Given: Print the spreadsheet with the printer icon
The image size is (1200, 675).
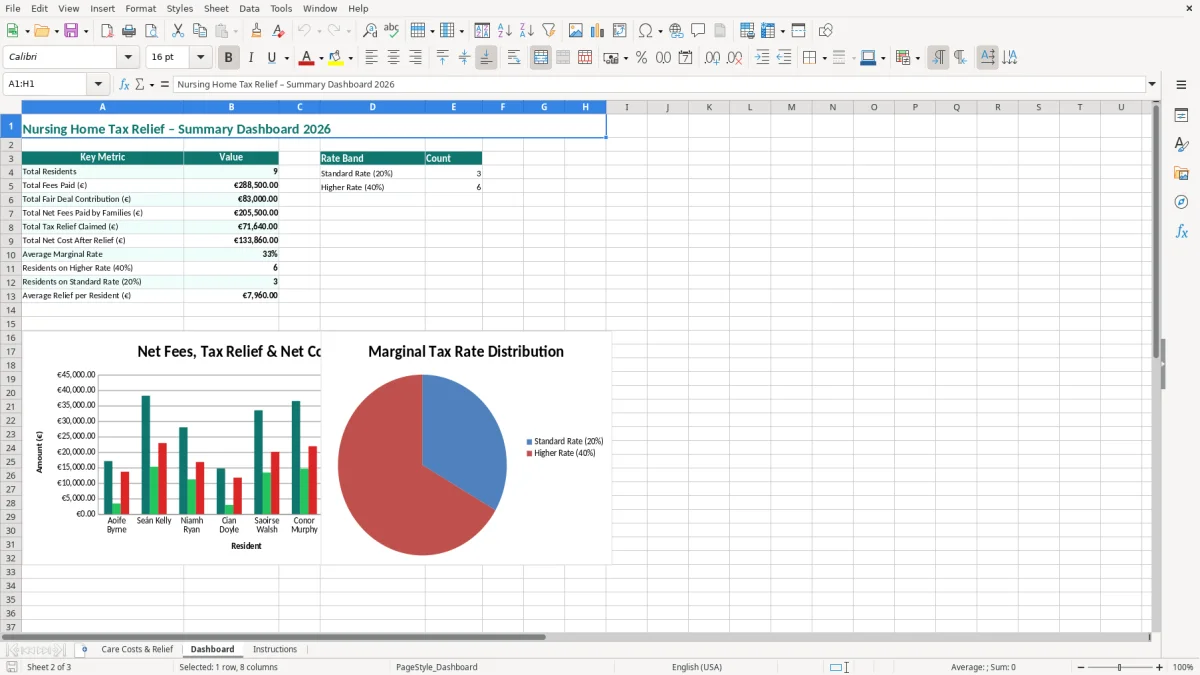Looking at the screenshot, I should pyautogui.click(x=129, y=31).
